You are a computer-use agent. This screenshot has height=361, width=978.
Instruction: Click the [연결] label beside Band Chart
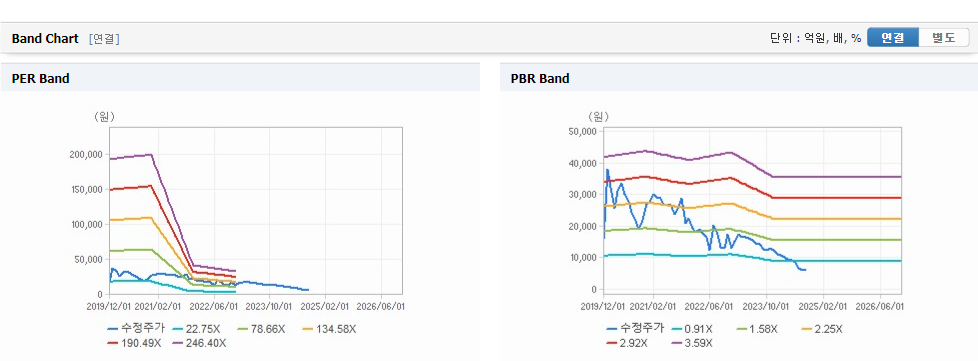pyautogui.click(x=104, y=39)
